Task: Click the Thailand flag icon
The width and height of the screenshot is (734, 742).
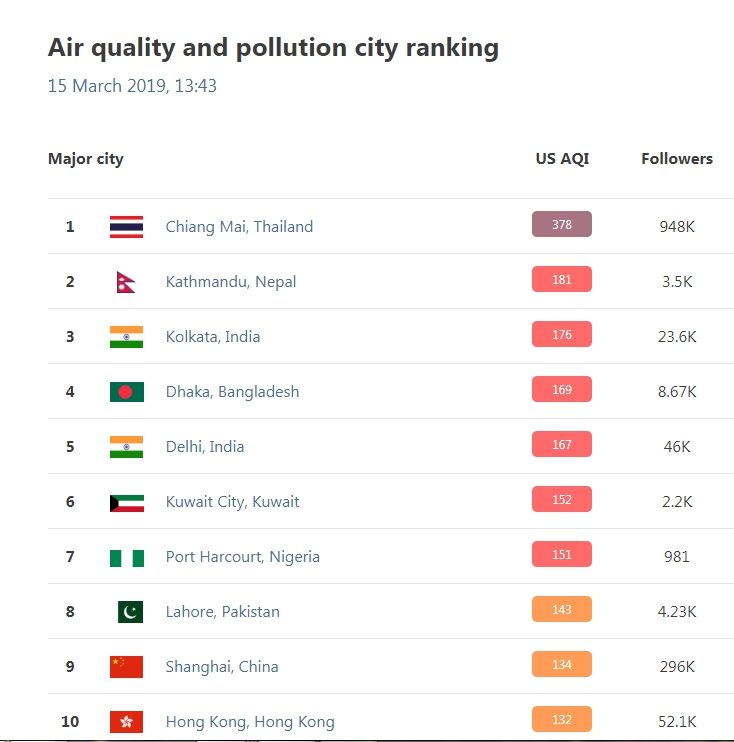Action: coord(126,227)
